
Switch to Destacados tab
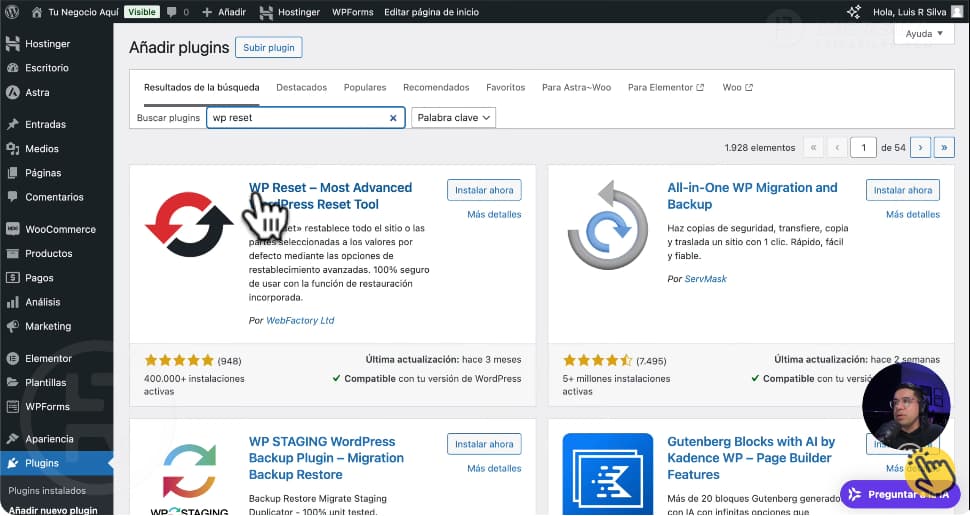click(x=301, y=87)
